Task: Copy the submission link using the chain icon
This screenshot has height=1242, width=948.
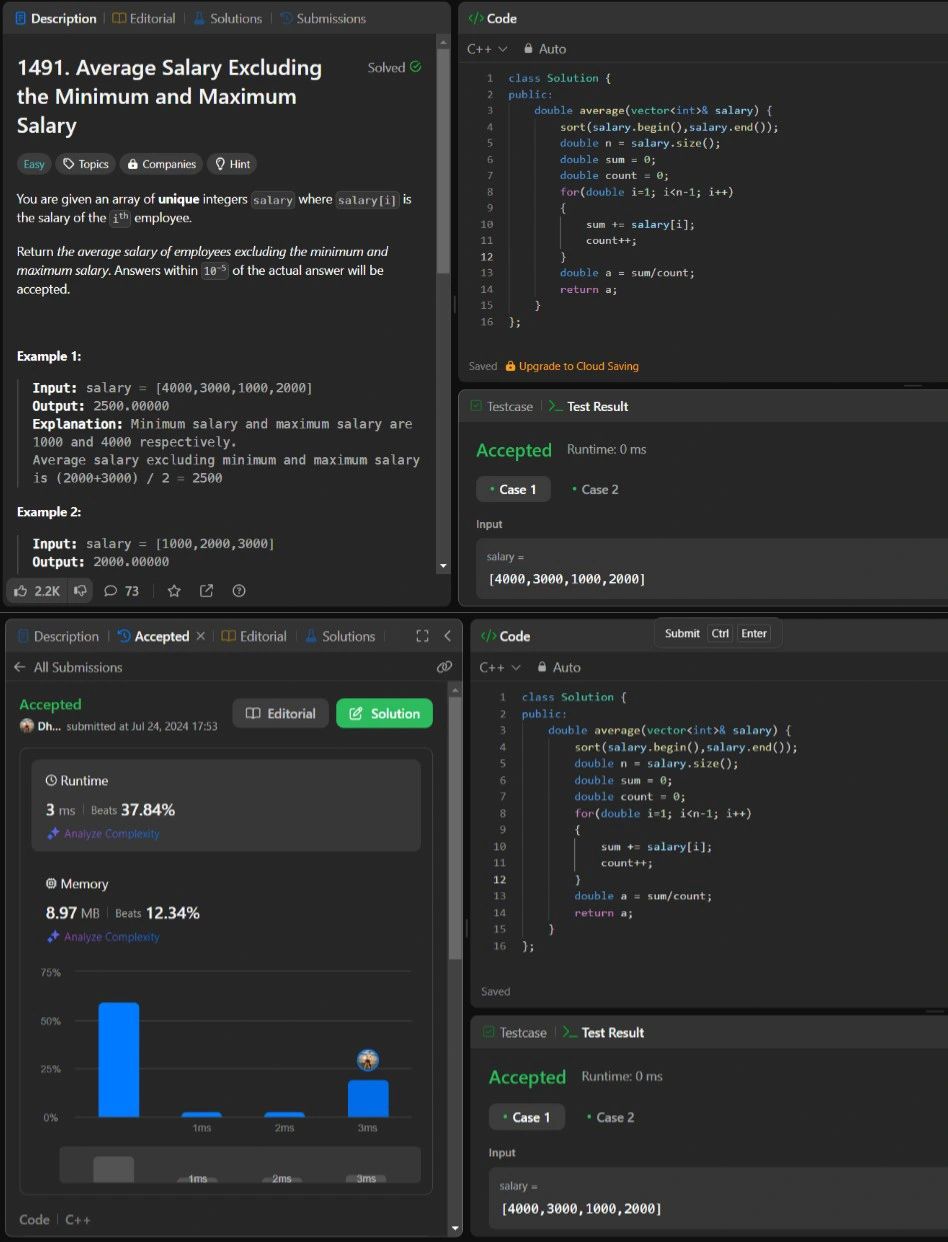Action: coord(444,667)
